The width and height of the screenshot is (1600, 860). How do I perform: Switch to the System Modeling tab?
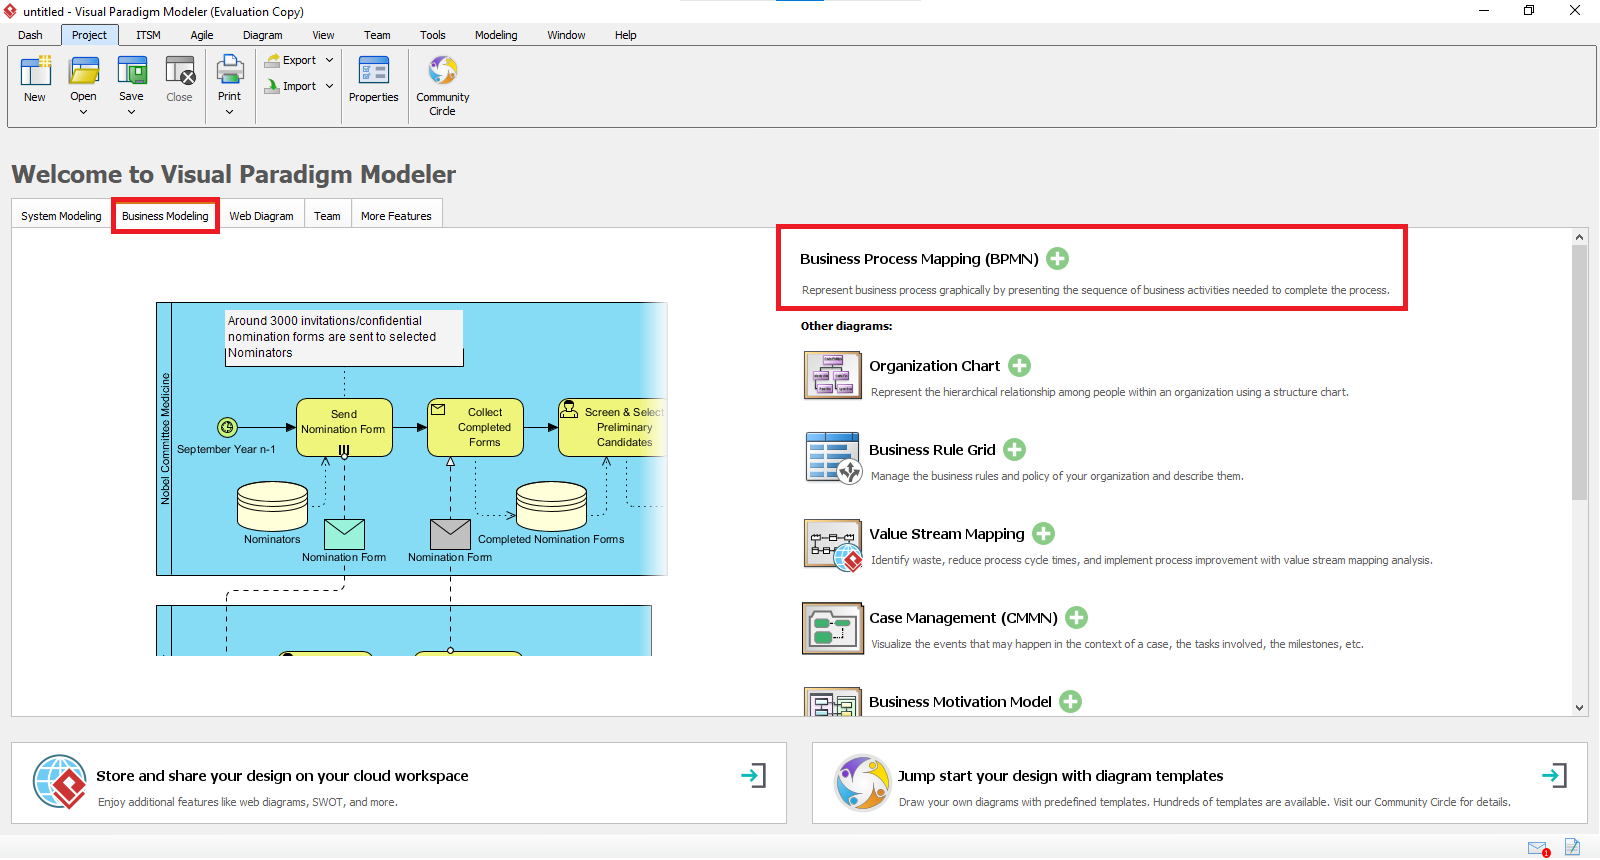(x=61, y=216)
